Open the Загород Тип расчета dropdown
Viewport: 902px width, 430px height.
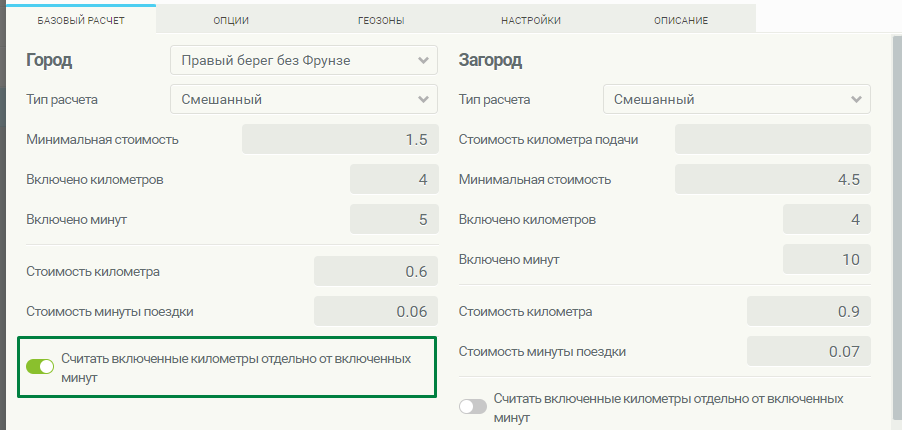point(736,99)
